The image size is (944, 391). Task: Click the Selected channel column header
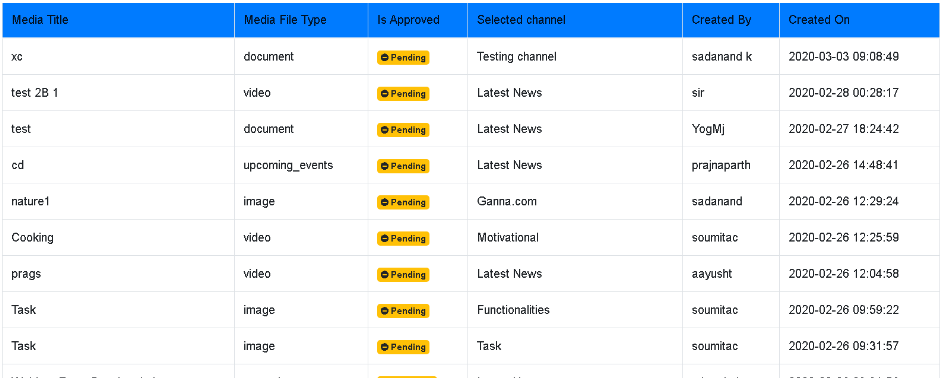[x=575, y=20]
